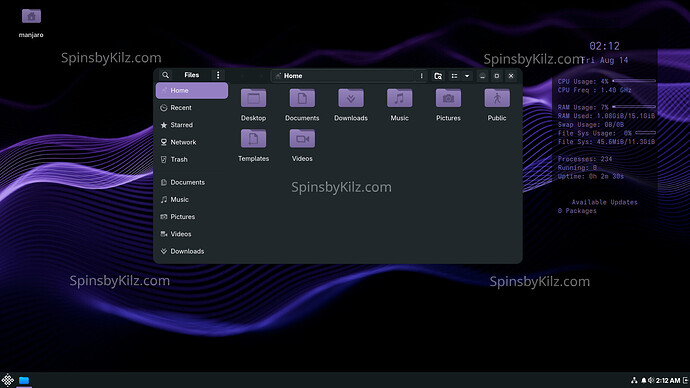Expand the view options dropdown arrow
This screenshot has height=388, width=690.
467,76
